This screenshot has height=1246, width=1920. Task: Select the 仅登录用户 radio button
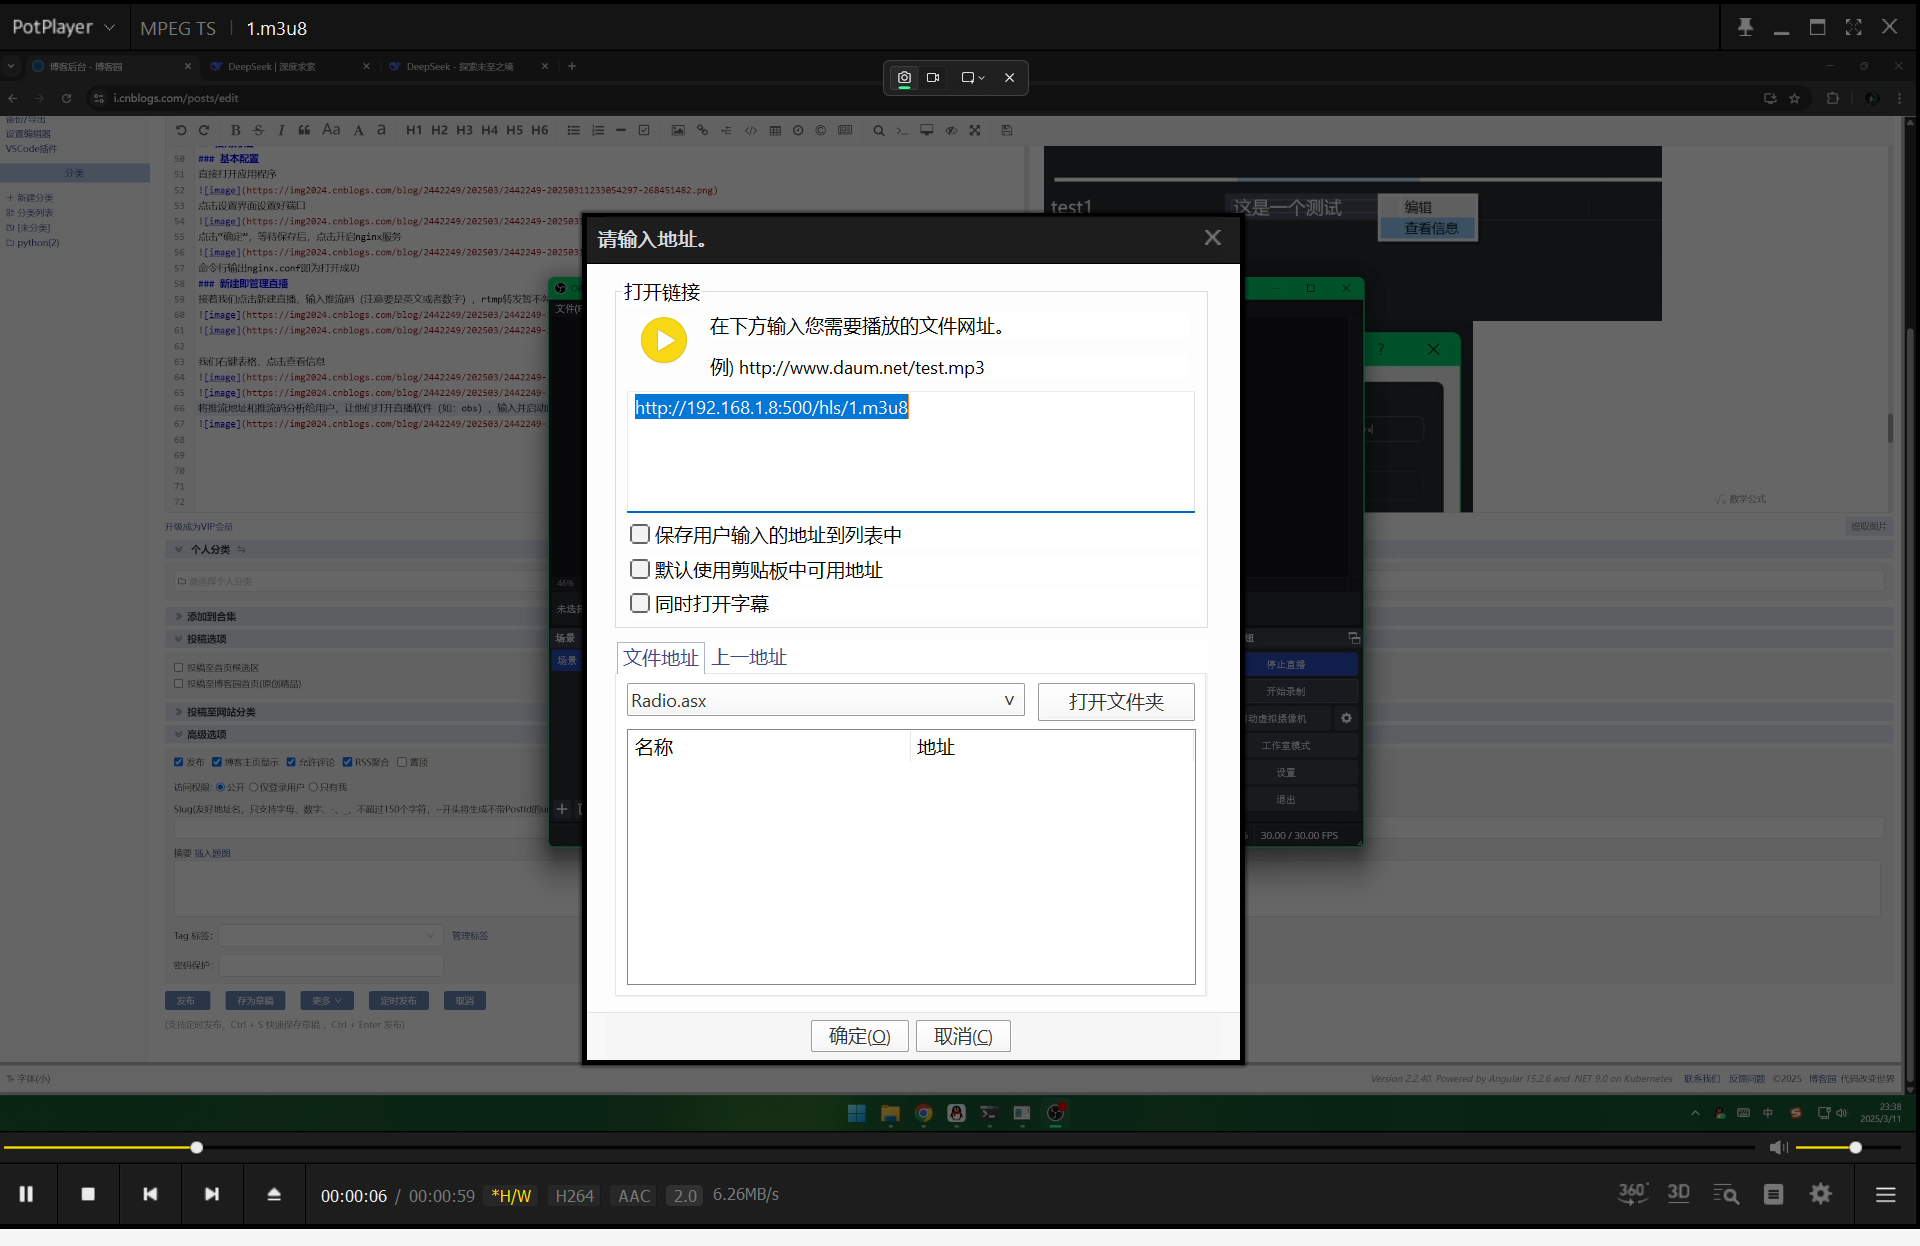click(253, 787)
